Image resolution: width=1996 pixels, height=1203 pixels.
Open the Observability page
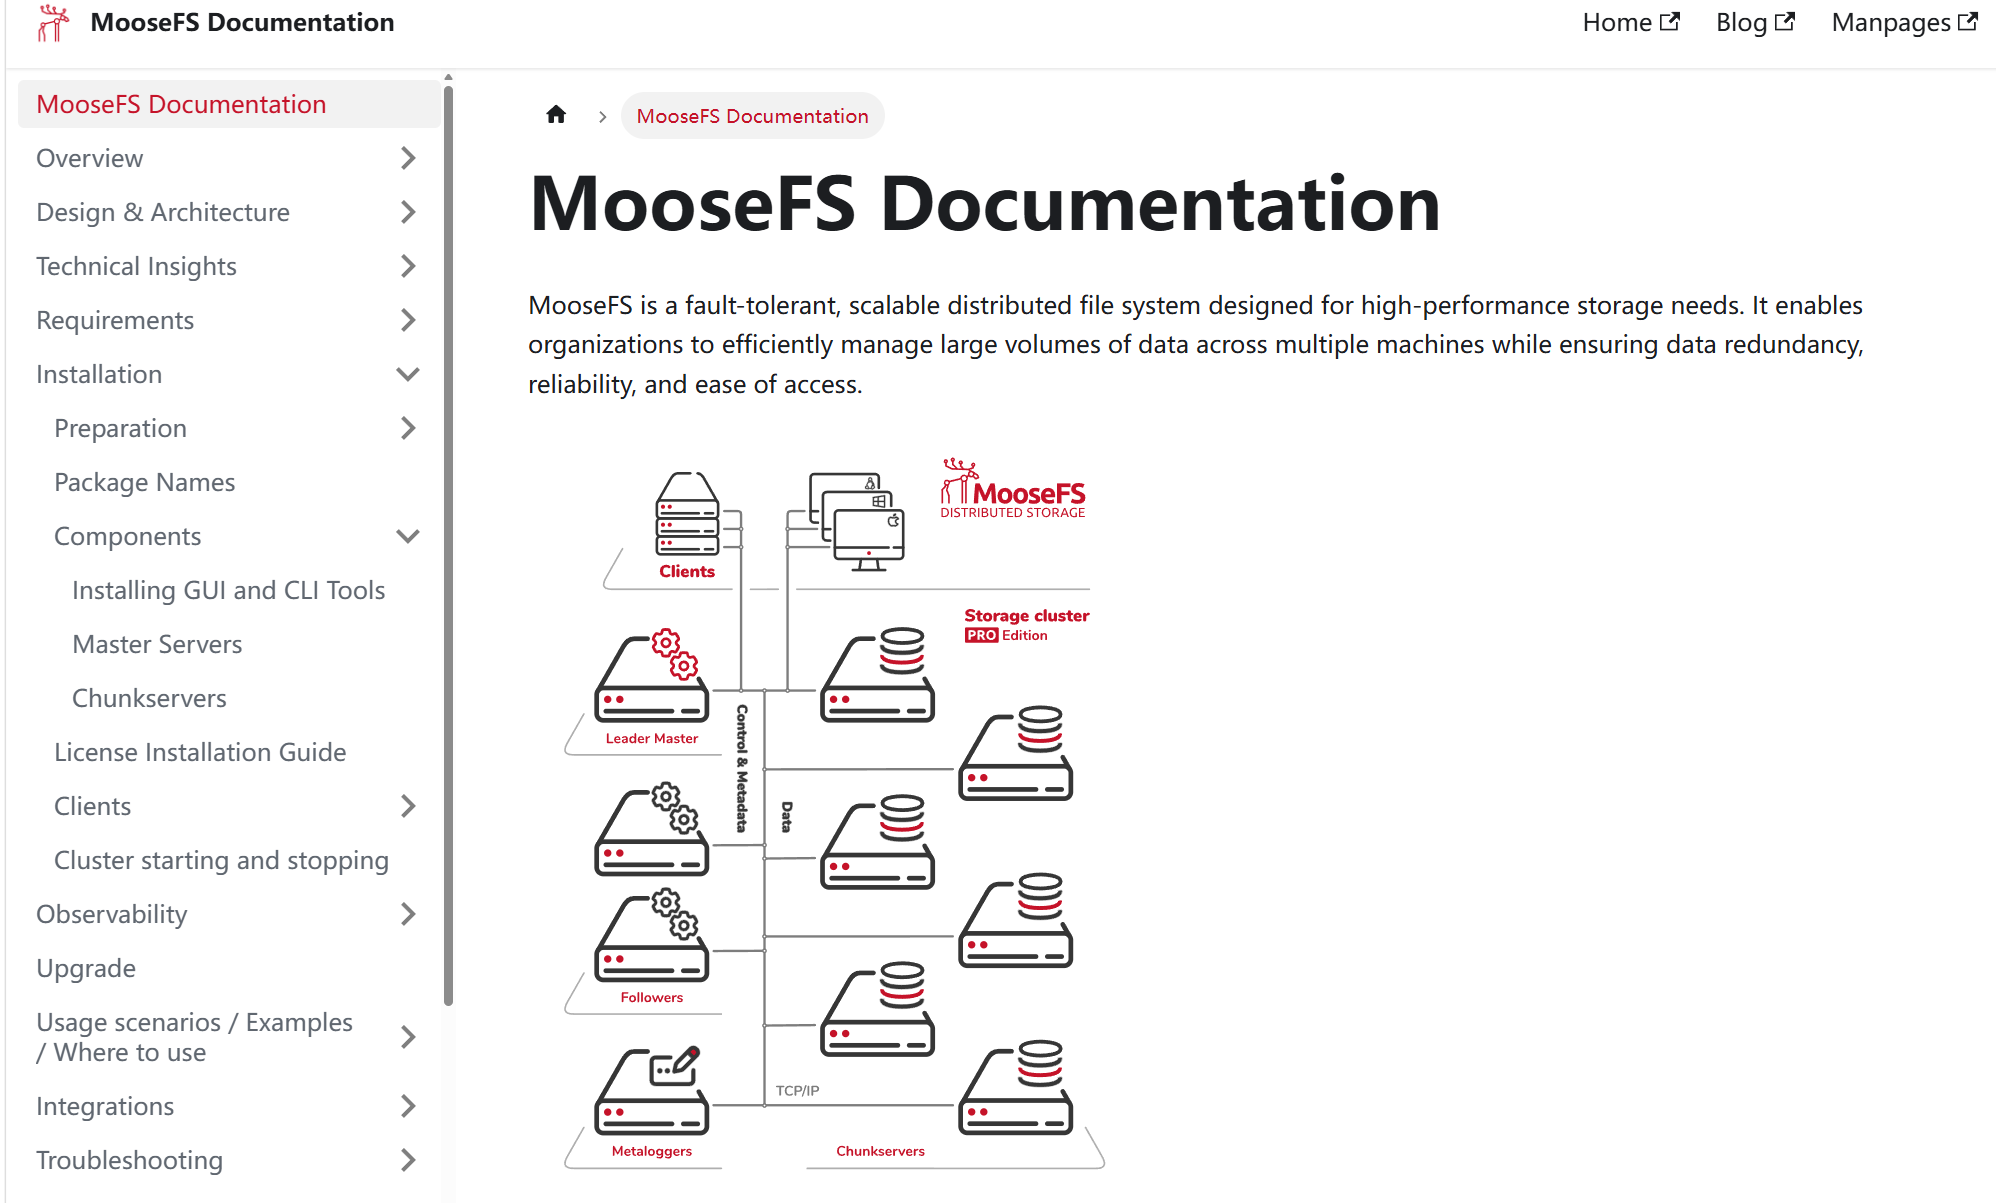coord(112,914)
